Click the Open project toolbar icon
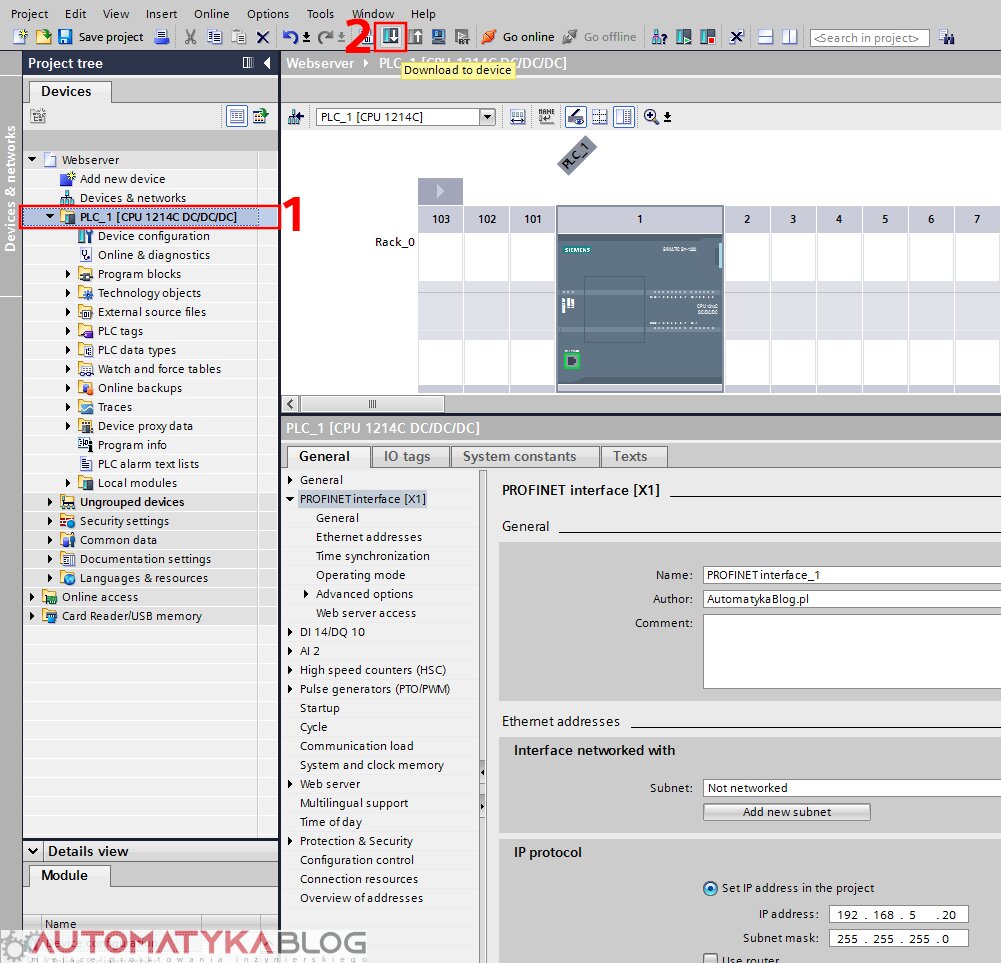The image size is (1001, 963). [x=43, y=37]
